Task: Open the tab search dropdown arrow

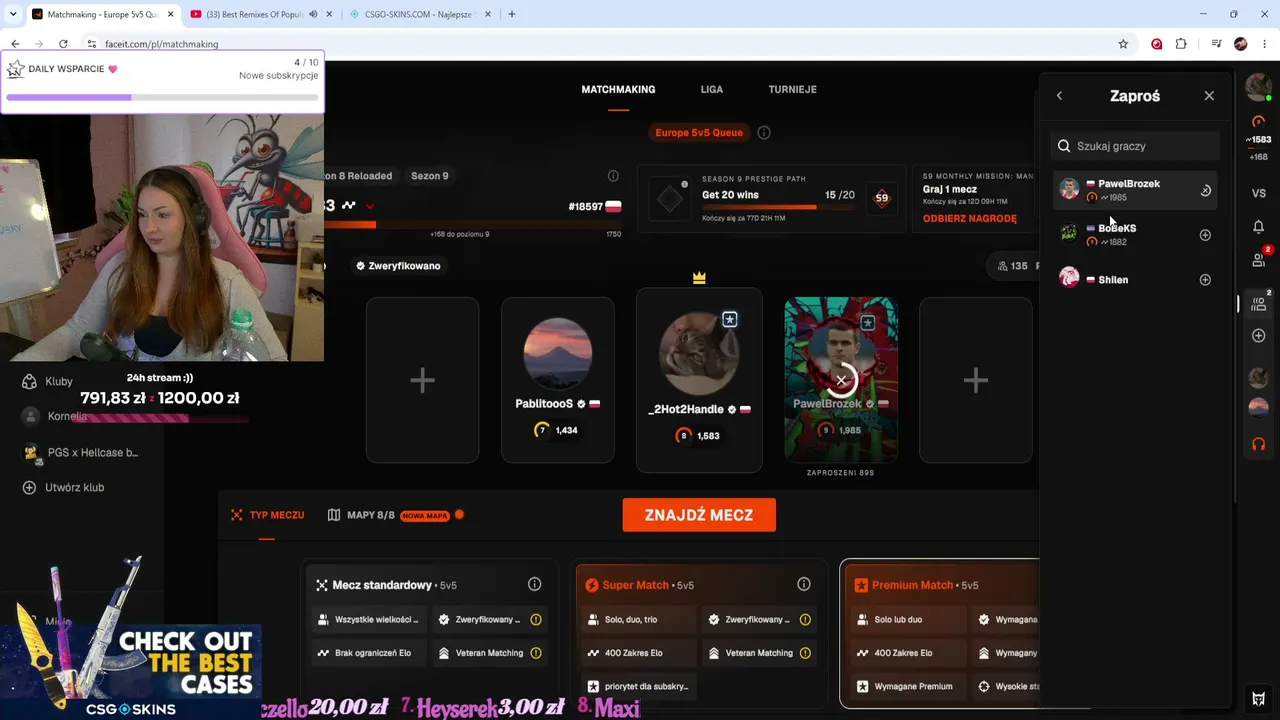Action: 13,14
